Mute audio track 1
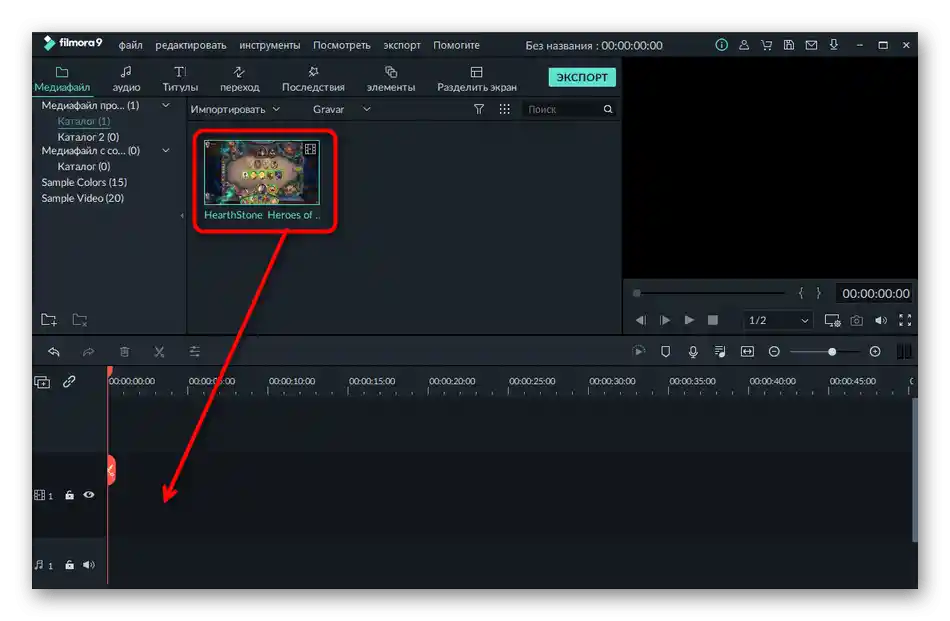950x621 pixels. click(x=89, y=565)
